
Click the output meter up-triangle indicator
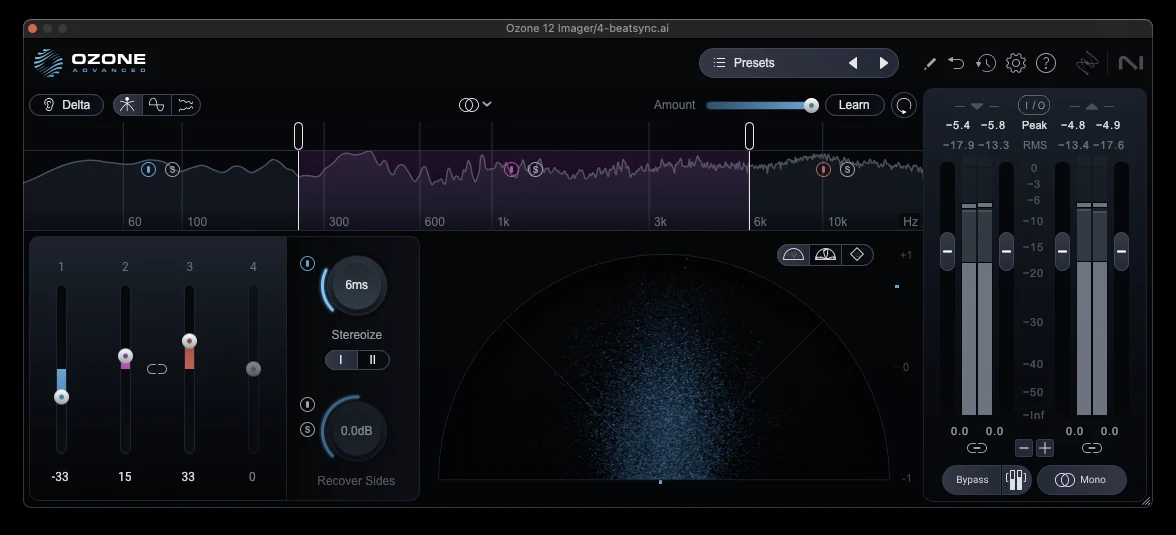click(x=1091, y=107)
